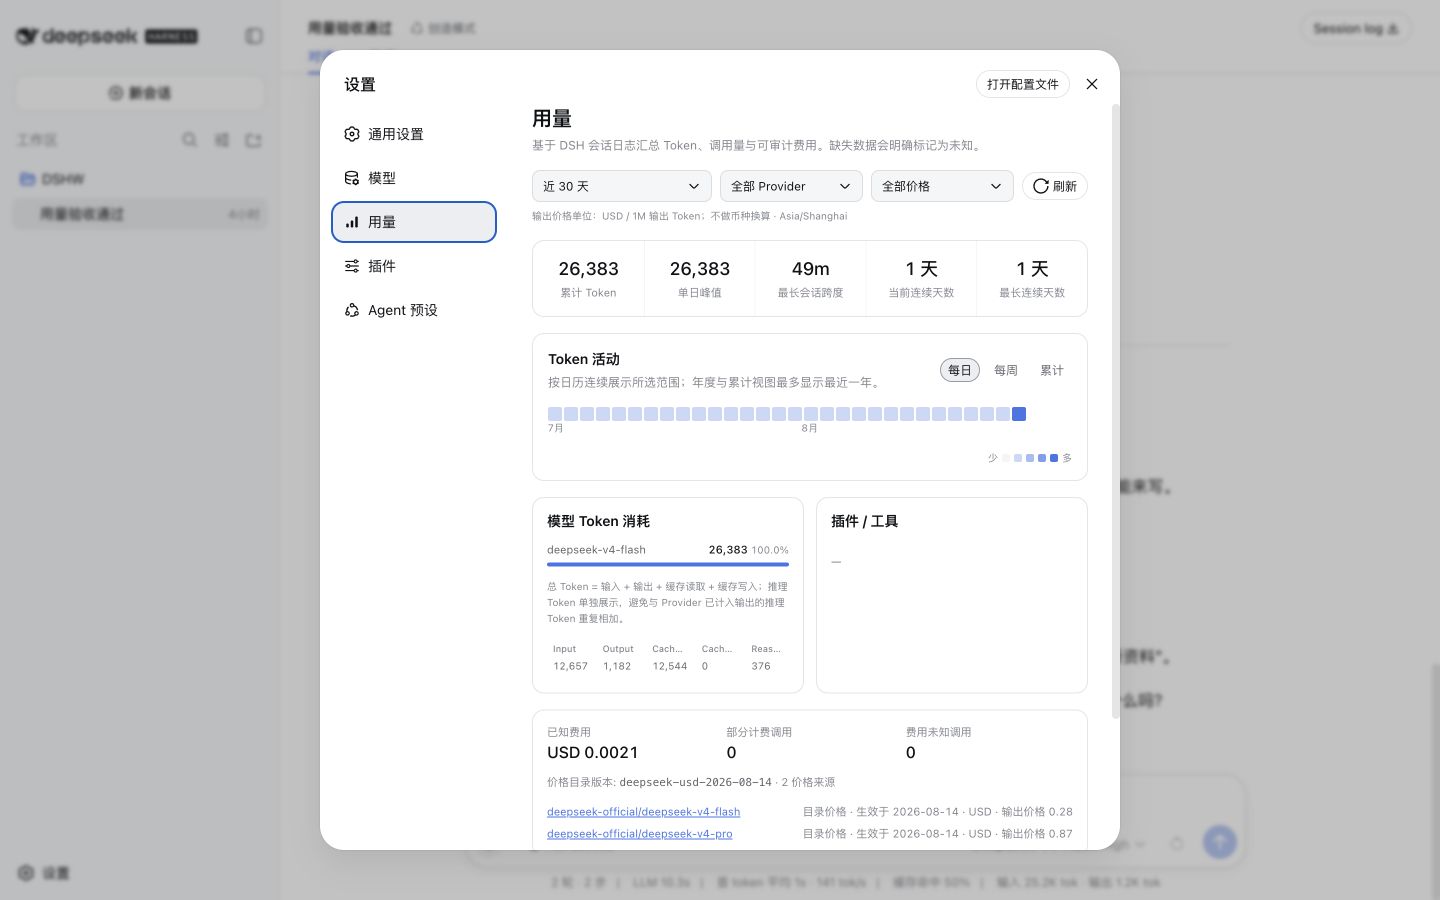Screen dimensions: 1440x900
Task: Switch Token 活动 view to 累计
Action: 1052,370
